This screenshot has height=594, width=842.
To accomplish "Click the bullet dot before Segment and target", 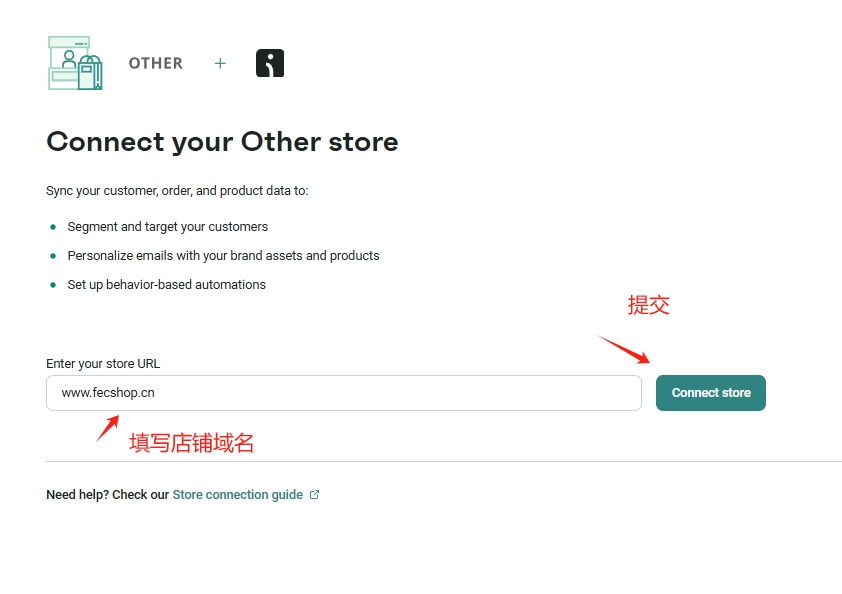I will tap(53, 227).
